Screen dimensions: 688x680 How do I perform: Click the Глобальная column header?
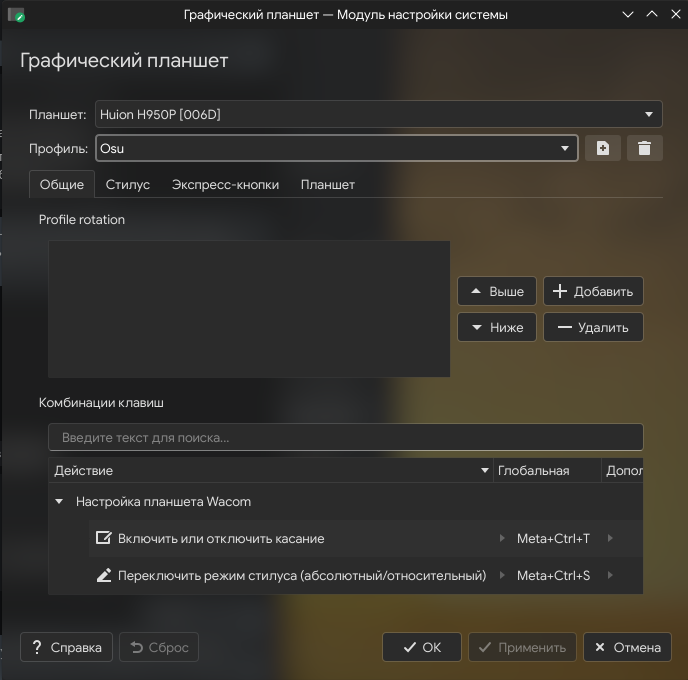click(547, 470)
